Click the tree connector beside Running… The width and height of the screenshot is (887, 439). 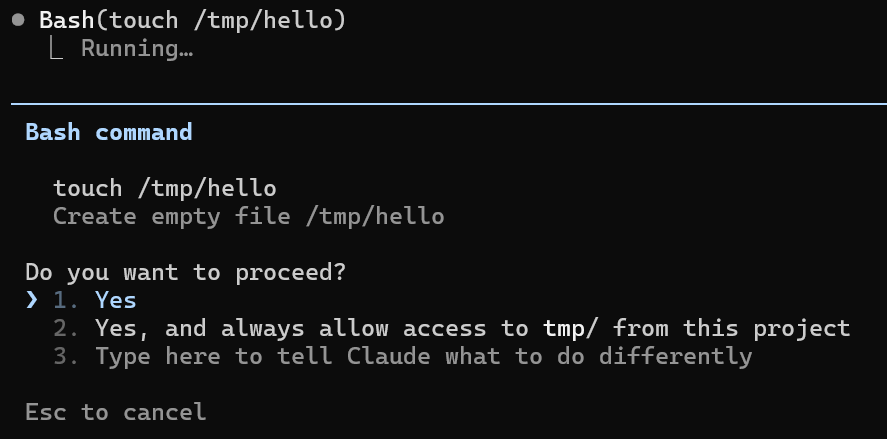pos(56,49)
